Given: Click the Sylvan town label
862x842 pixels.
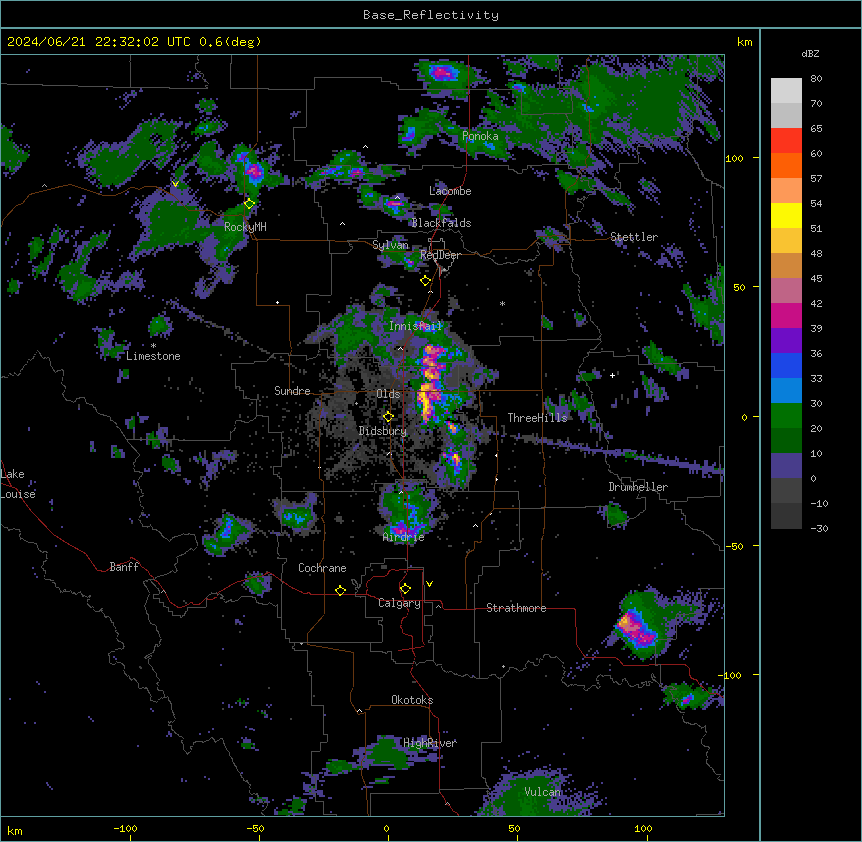Looking at the screenshot, I should [390, 245].
